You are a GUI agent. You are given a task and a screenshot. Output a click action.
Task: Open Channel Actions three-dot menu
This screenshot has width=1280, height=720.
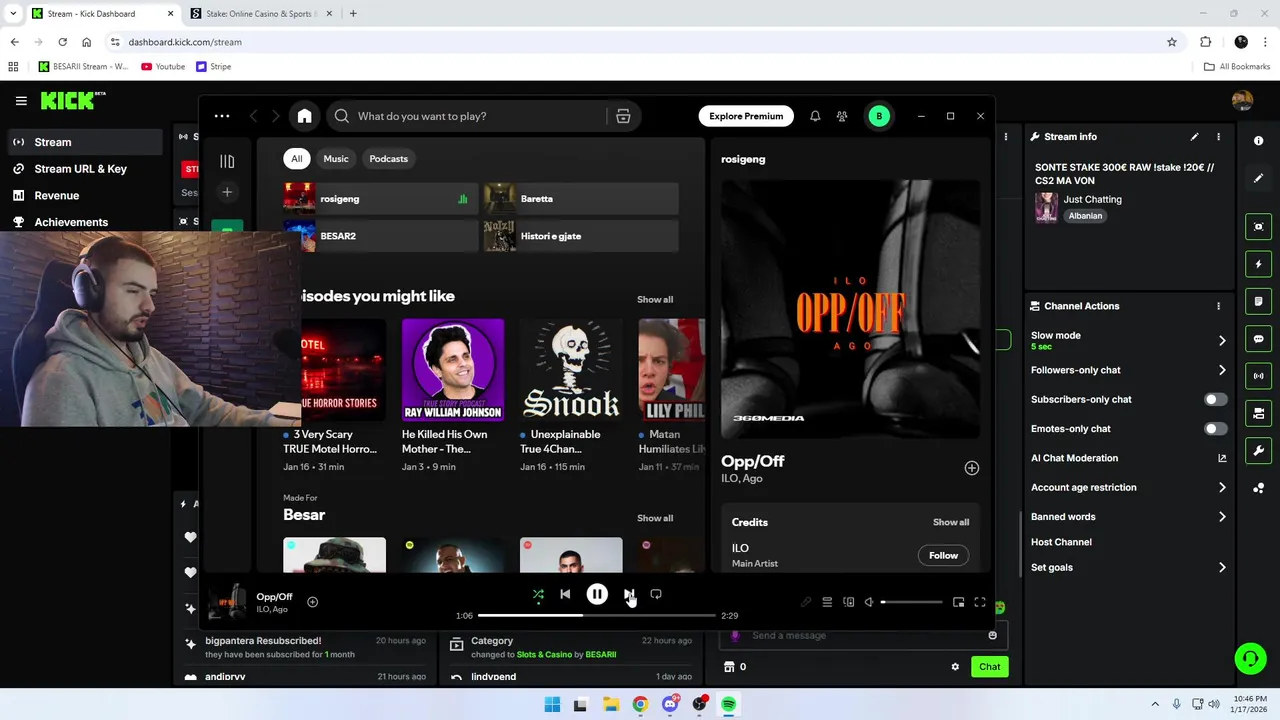(x=1218, y=306)
